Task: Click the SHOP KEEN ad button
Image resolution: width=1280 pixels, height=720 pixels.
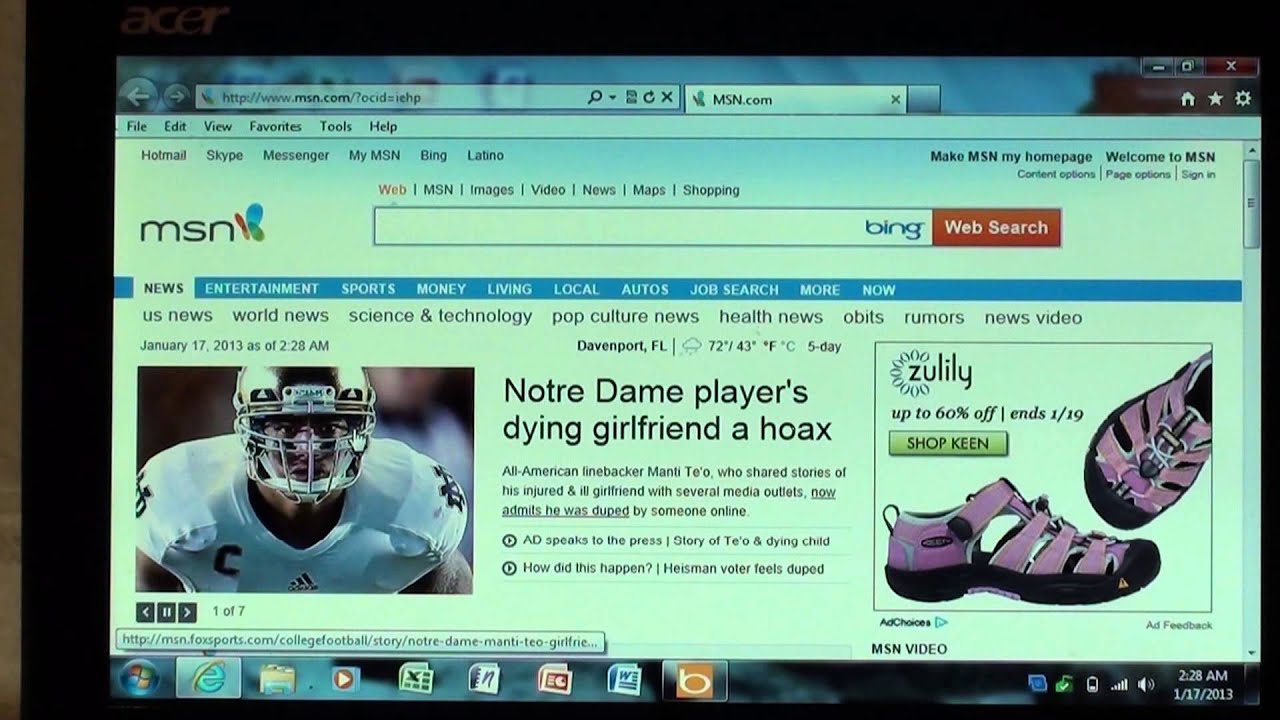Action: coord(948,443)
